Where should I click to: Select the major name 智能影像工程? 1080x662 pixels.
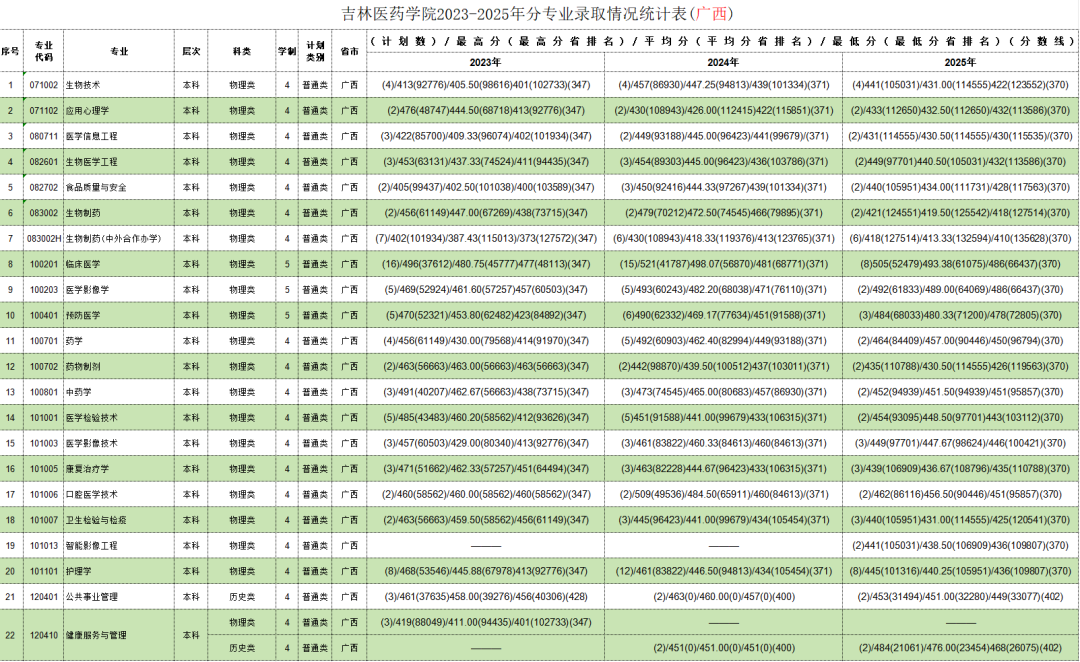coord(91,546)
